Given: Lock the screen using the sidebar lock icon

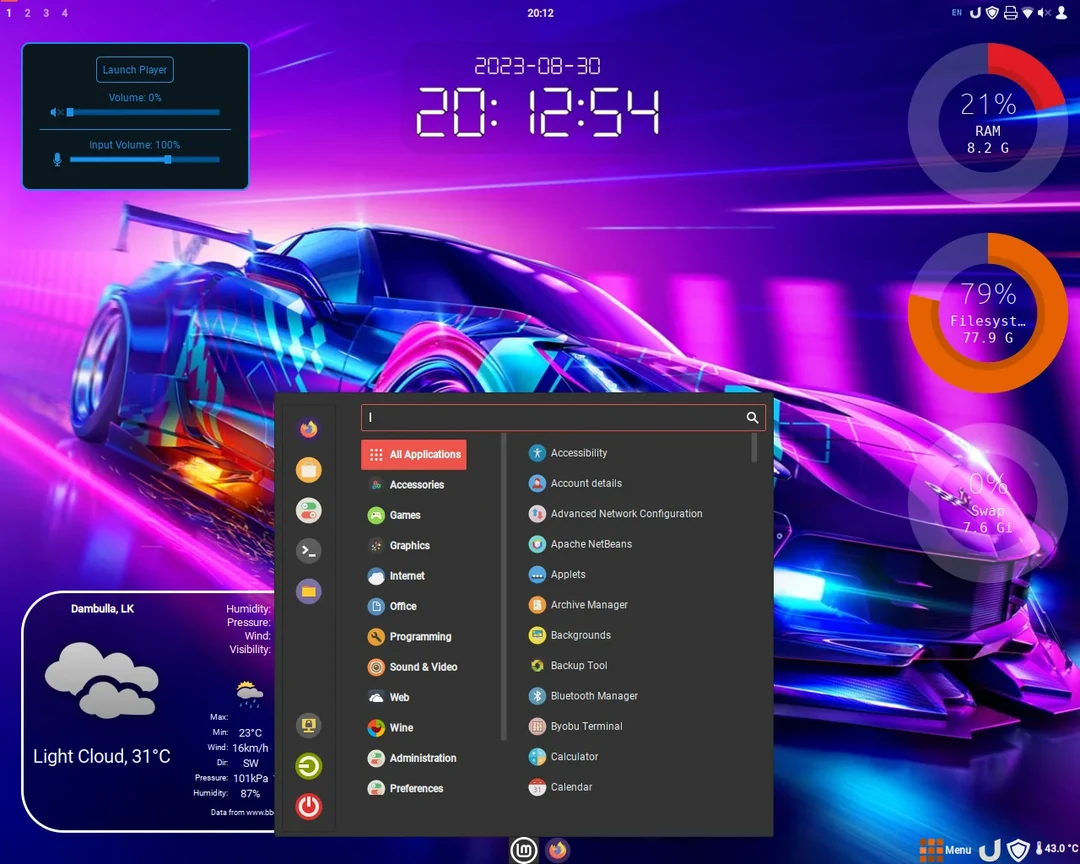Looking at the screenshot, I should (x=308, y=725).
